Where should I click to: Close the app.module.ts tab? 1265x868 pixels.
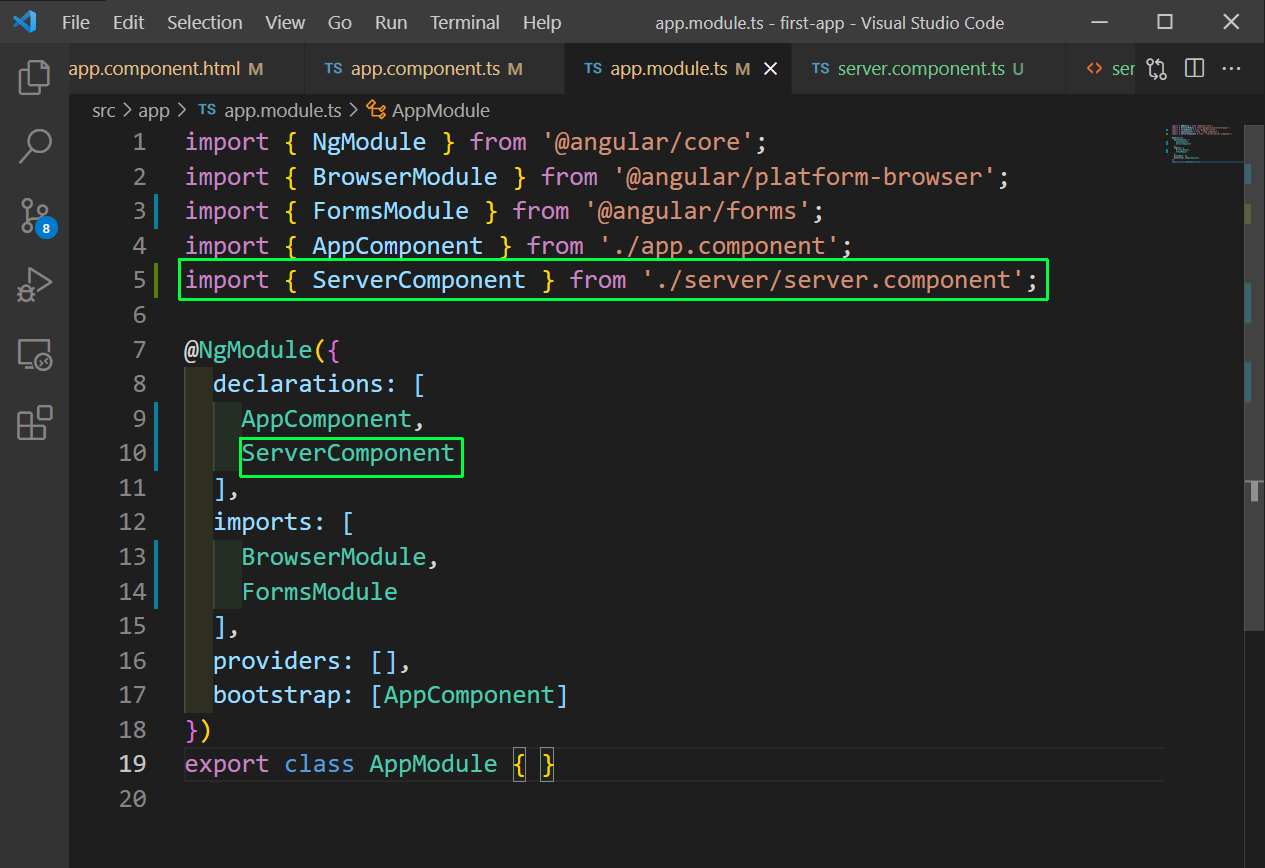tap(771, 69)
